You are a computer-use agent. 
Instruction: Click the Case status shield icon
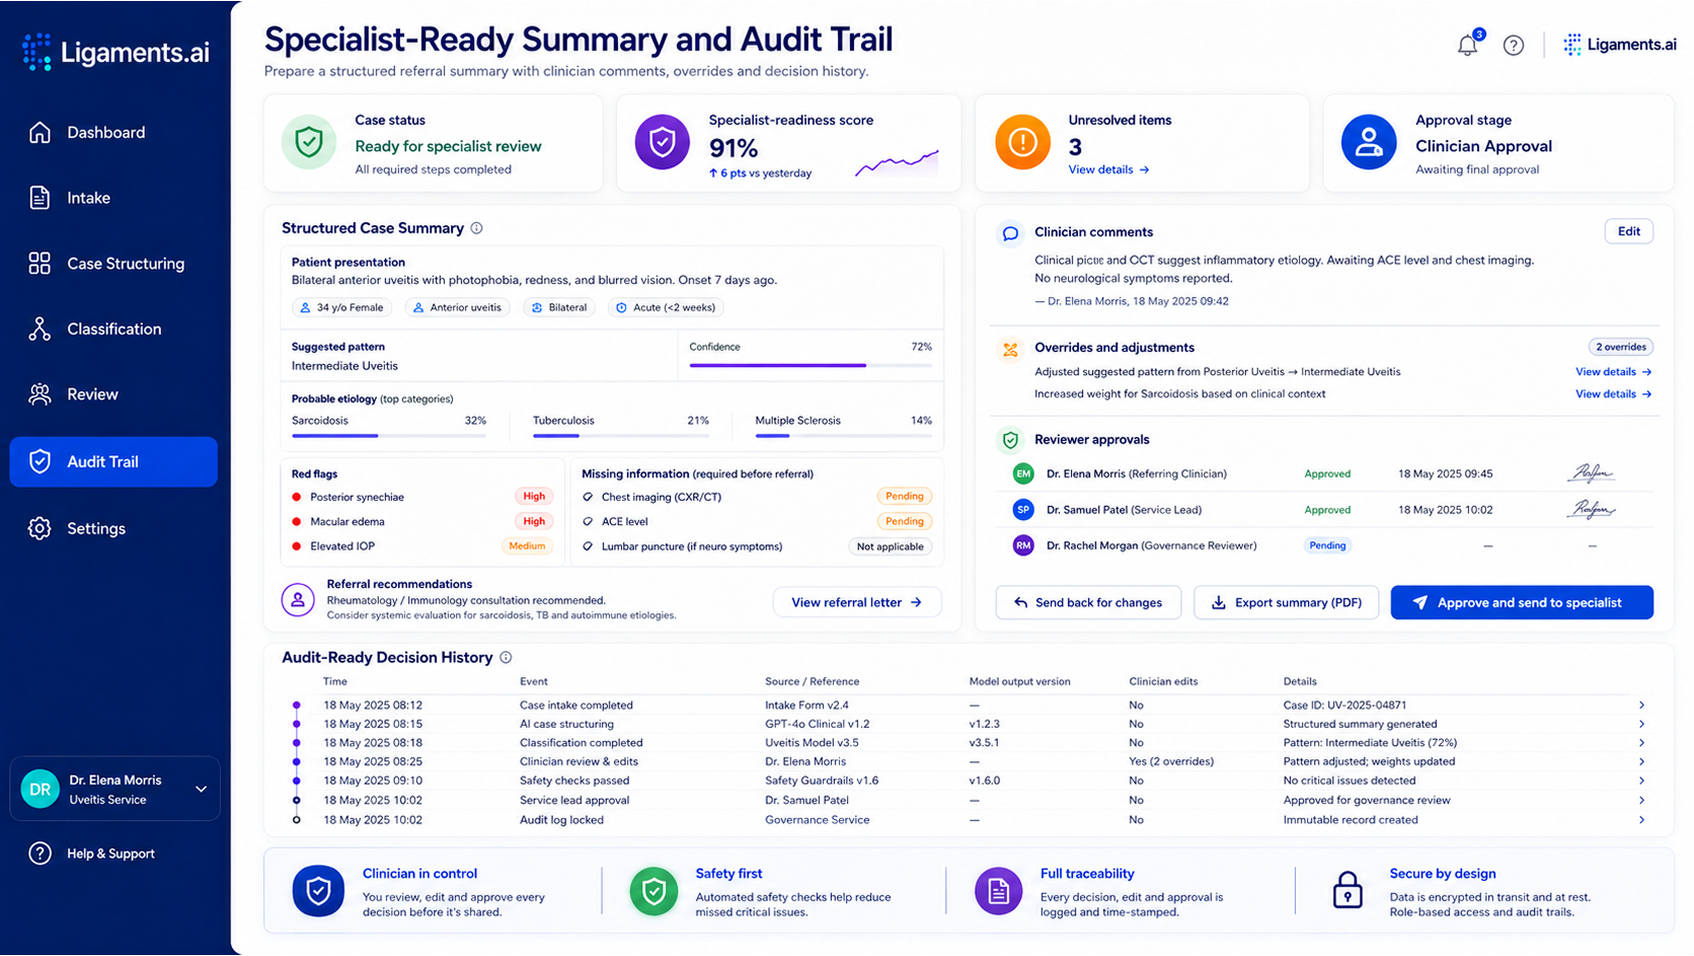click(x=309, y=142)
